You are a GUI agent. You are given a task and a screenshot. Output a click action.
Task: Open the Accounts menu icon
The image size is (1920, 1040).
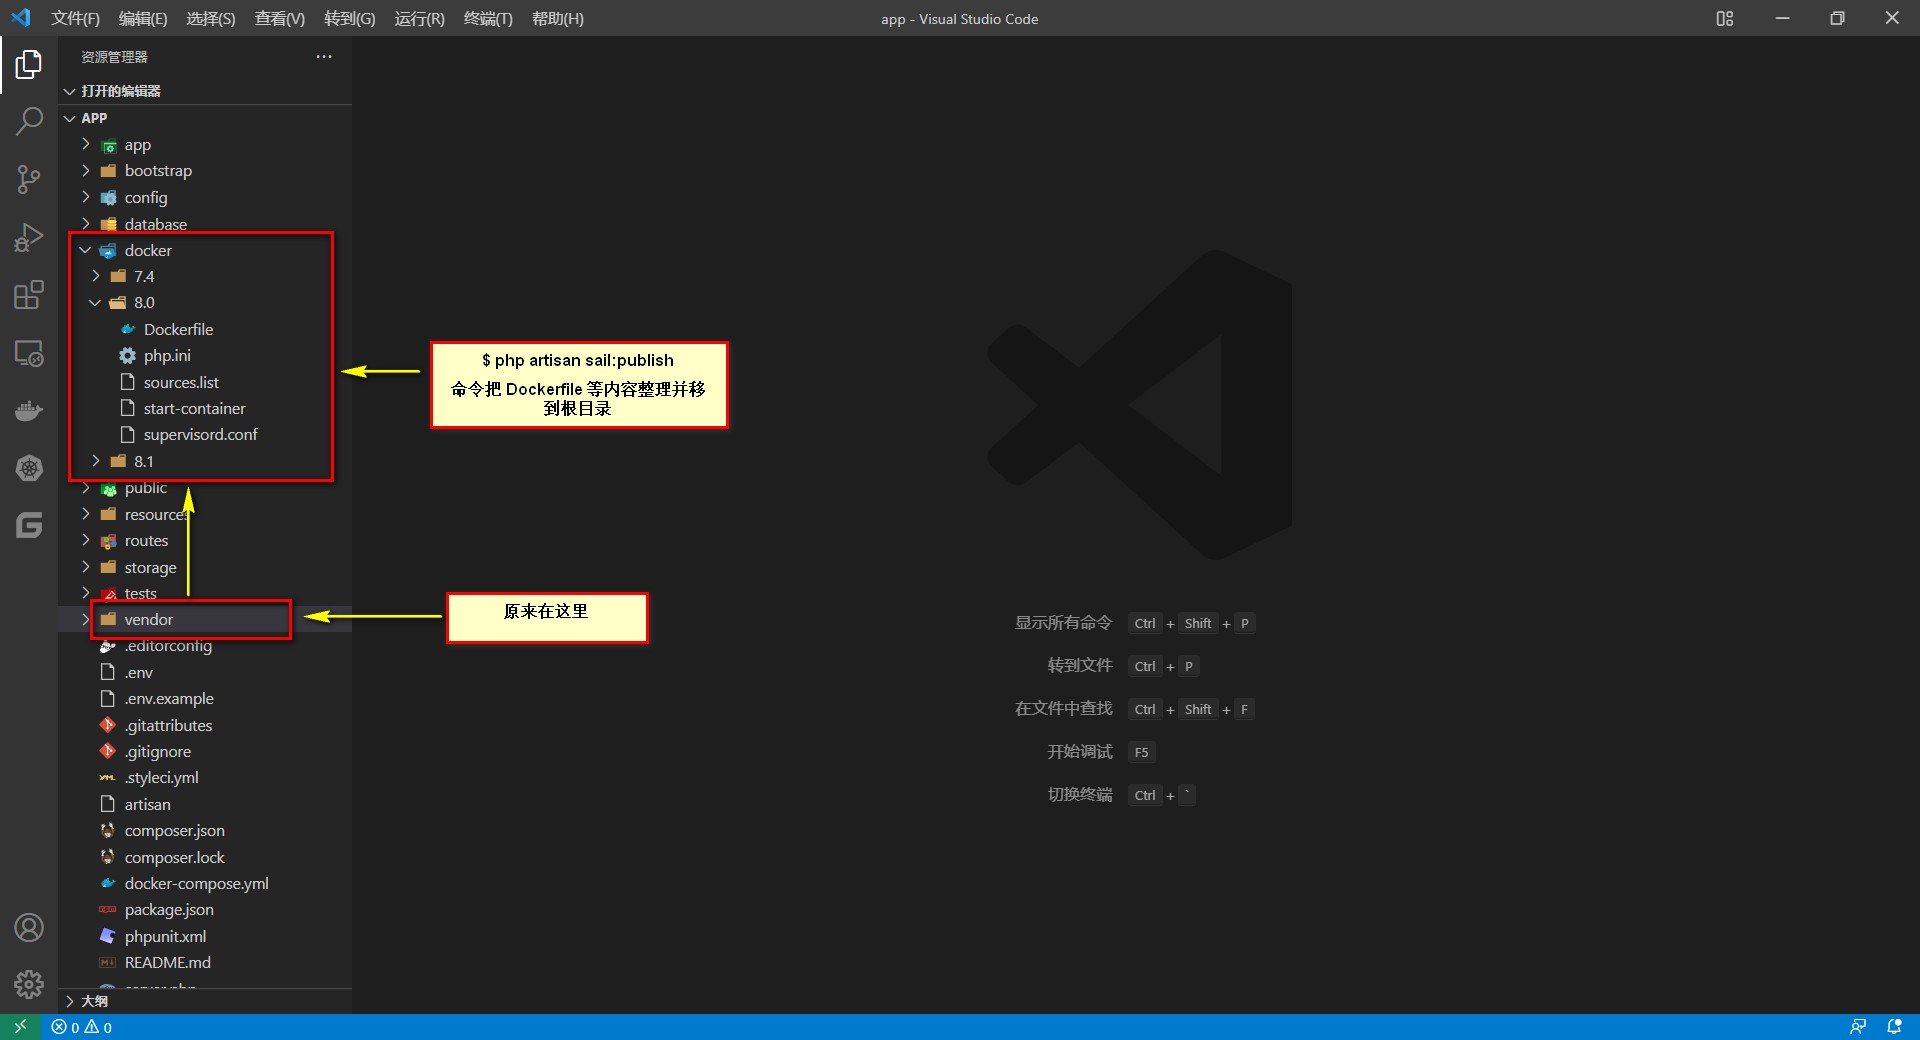pyautogui.click(x=29, y=928)
